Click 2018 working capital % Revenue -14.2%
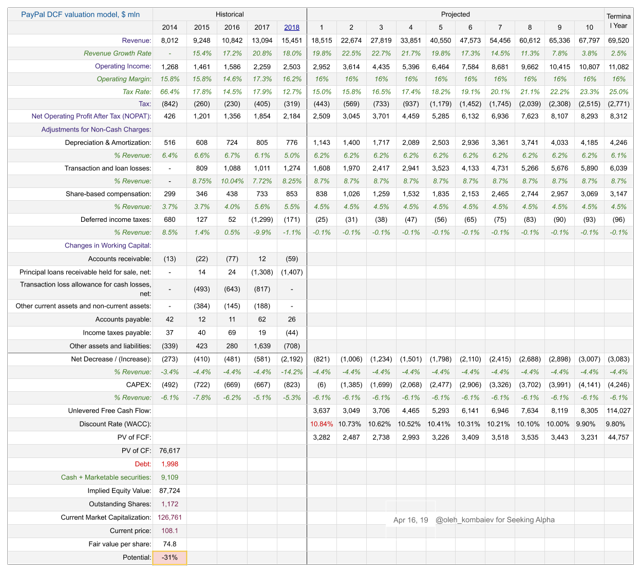Screen dimensions: 640x573 pyautogui.click(x=291, y=372)
